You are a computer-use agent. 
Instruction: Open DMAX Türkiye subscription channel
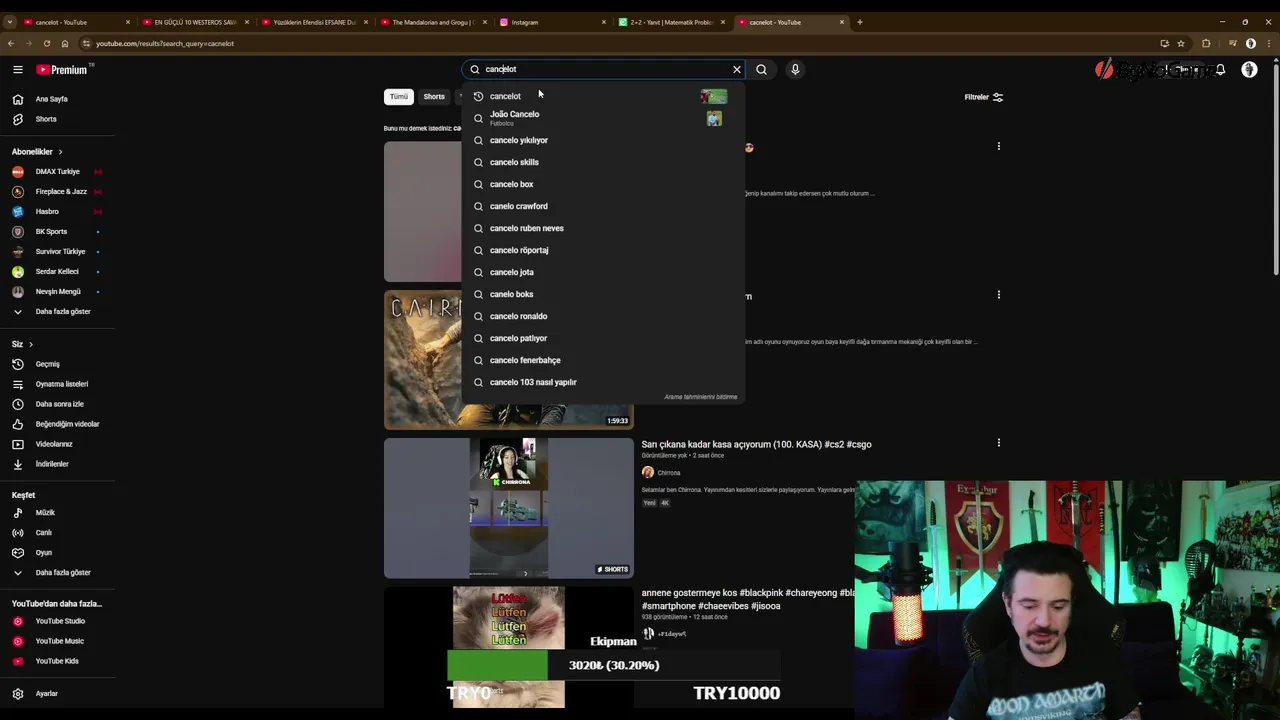pos(56,171)
